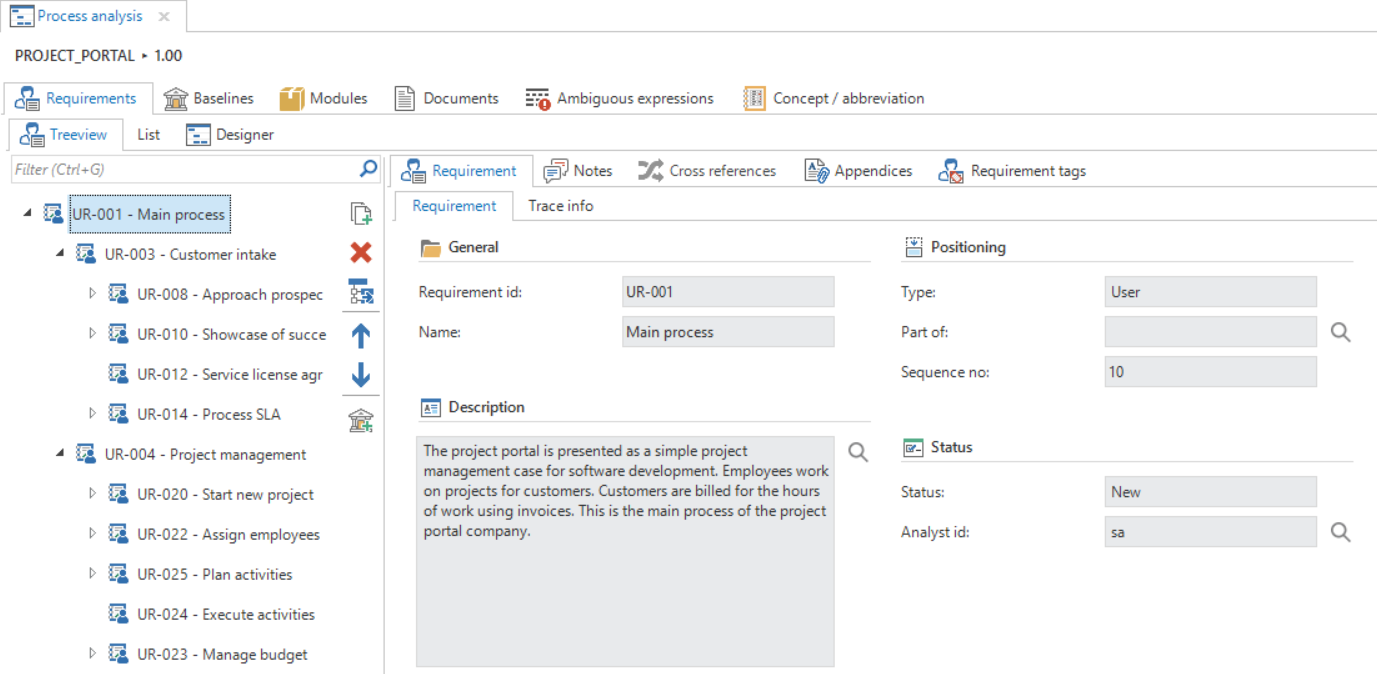Expand UR-008 Approach prospect node
1377x674 pixels.
click(x=92, y=294)
